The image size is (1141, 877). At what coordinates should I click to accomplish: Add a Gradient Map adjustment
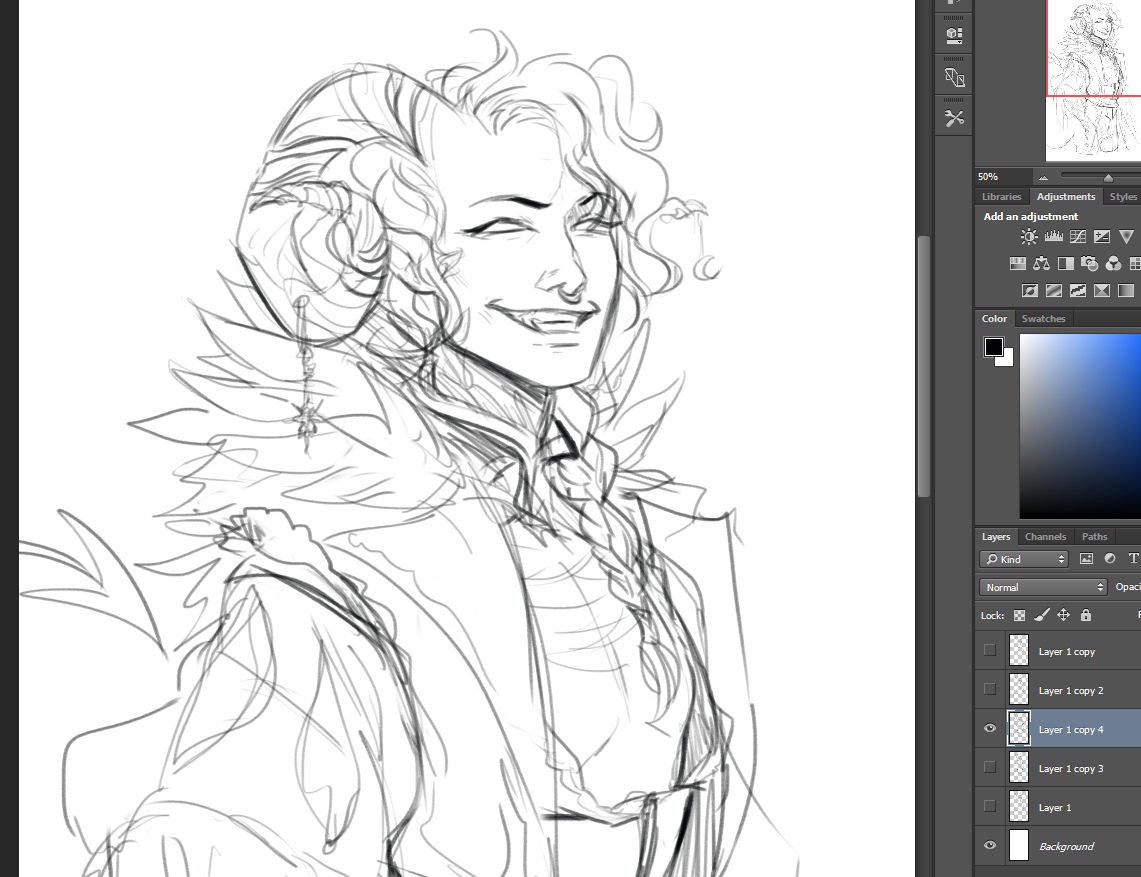coord(1126,291)
